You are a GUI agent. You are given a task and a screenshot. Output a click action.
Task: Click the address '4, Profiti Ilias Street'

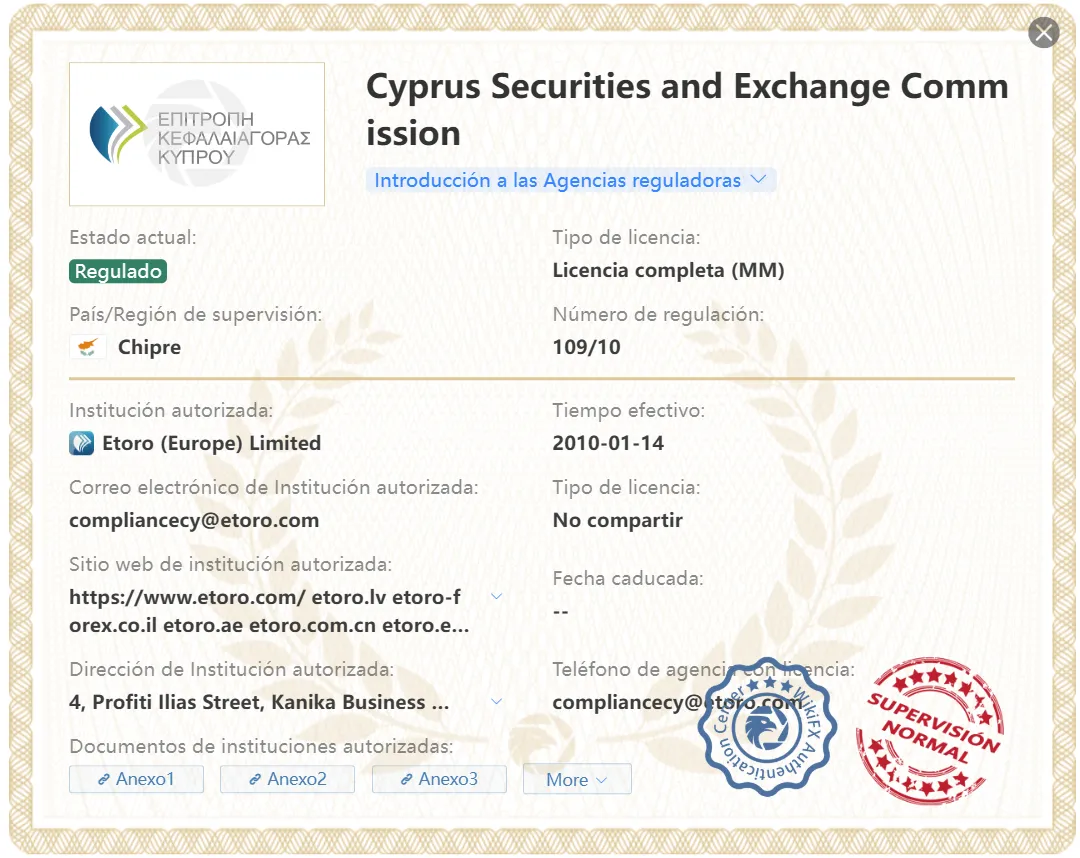point(167,702)
